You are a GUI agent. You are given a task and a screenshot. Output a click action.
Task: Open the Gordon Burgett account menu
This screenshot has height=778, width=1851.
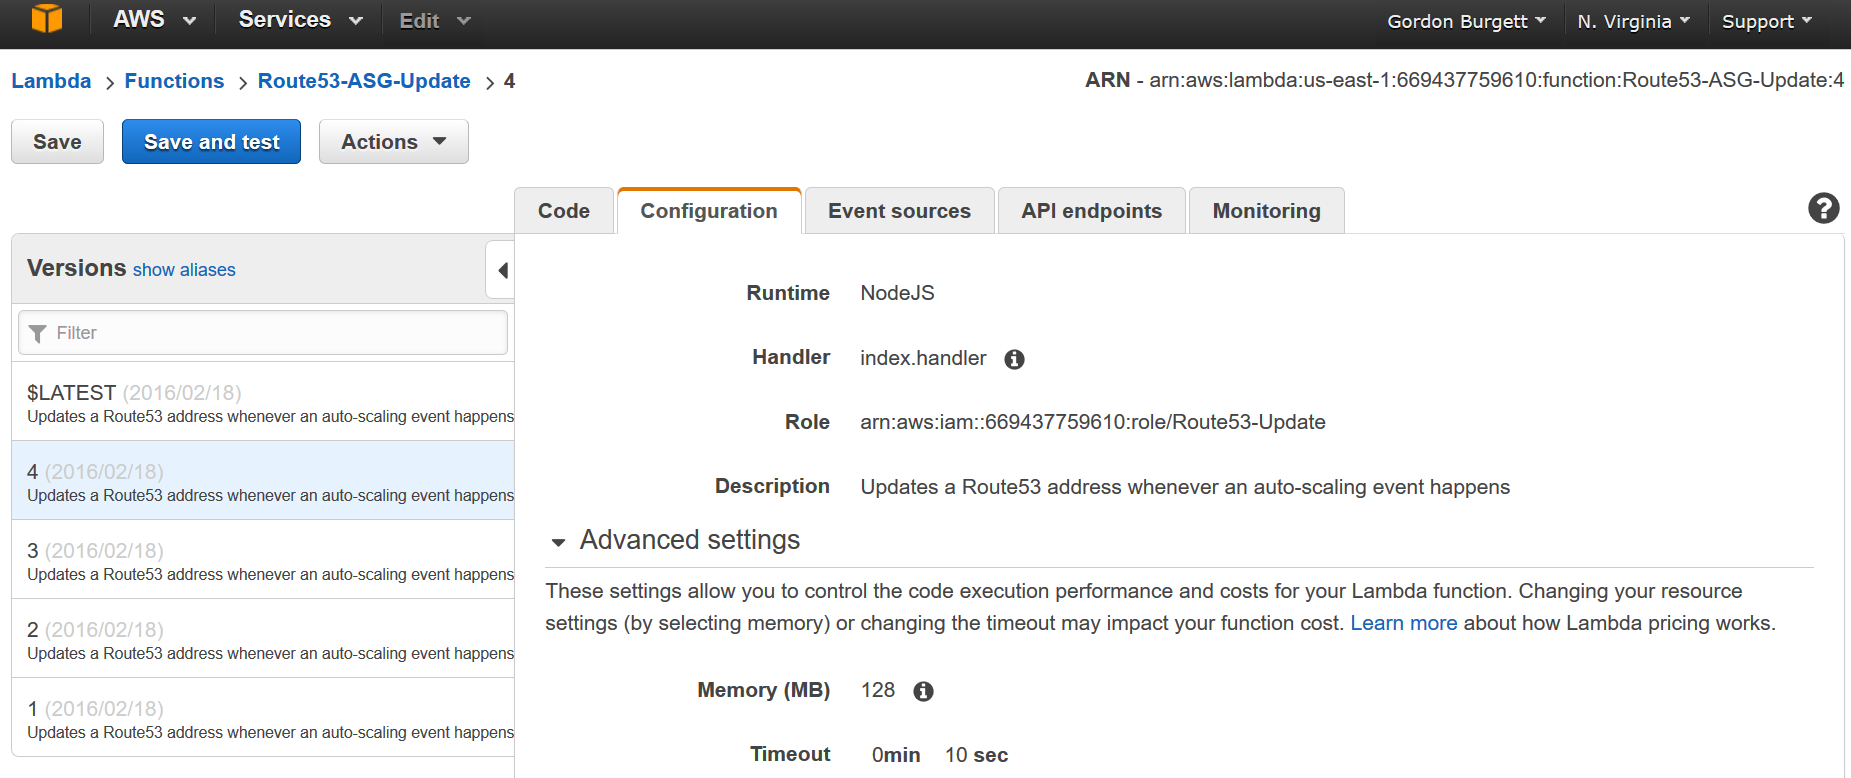[1466, 21]
